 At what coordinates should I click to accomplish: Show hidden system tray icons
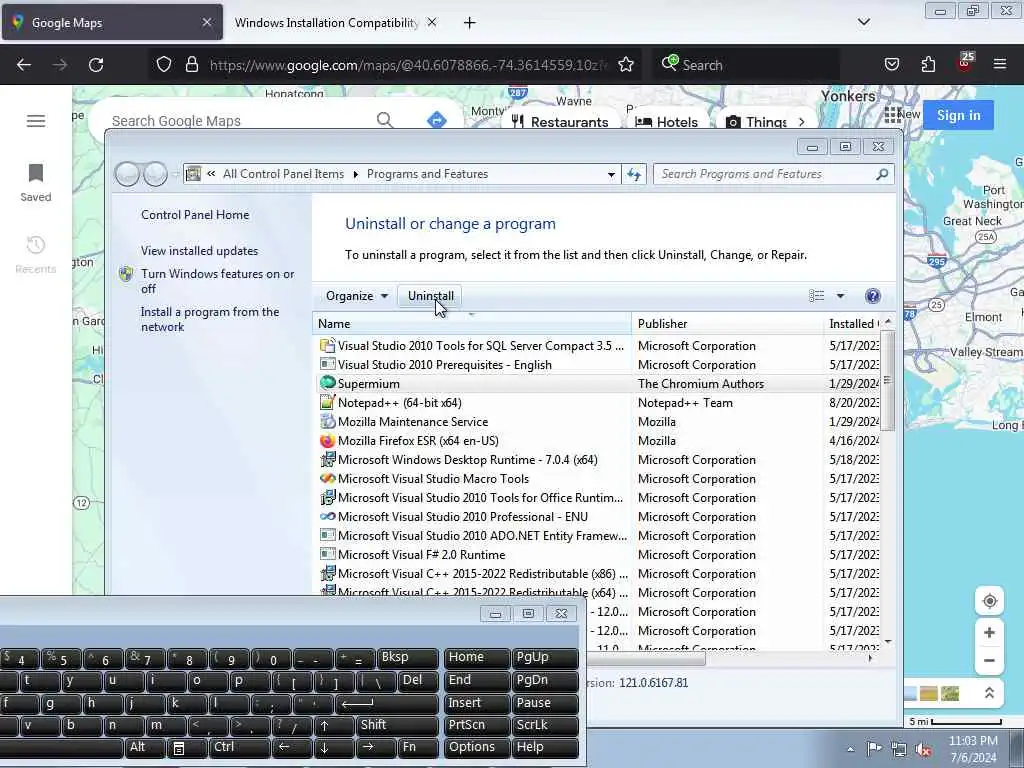pos(850,750)
